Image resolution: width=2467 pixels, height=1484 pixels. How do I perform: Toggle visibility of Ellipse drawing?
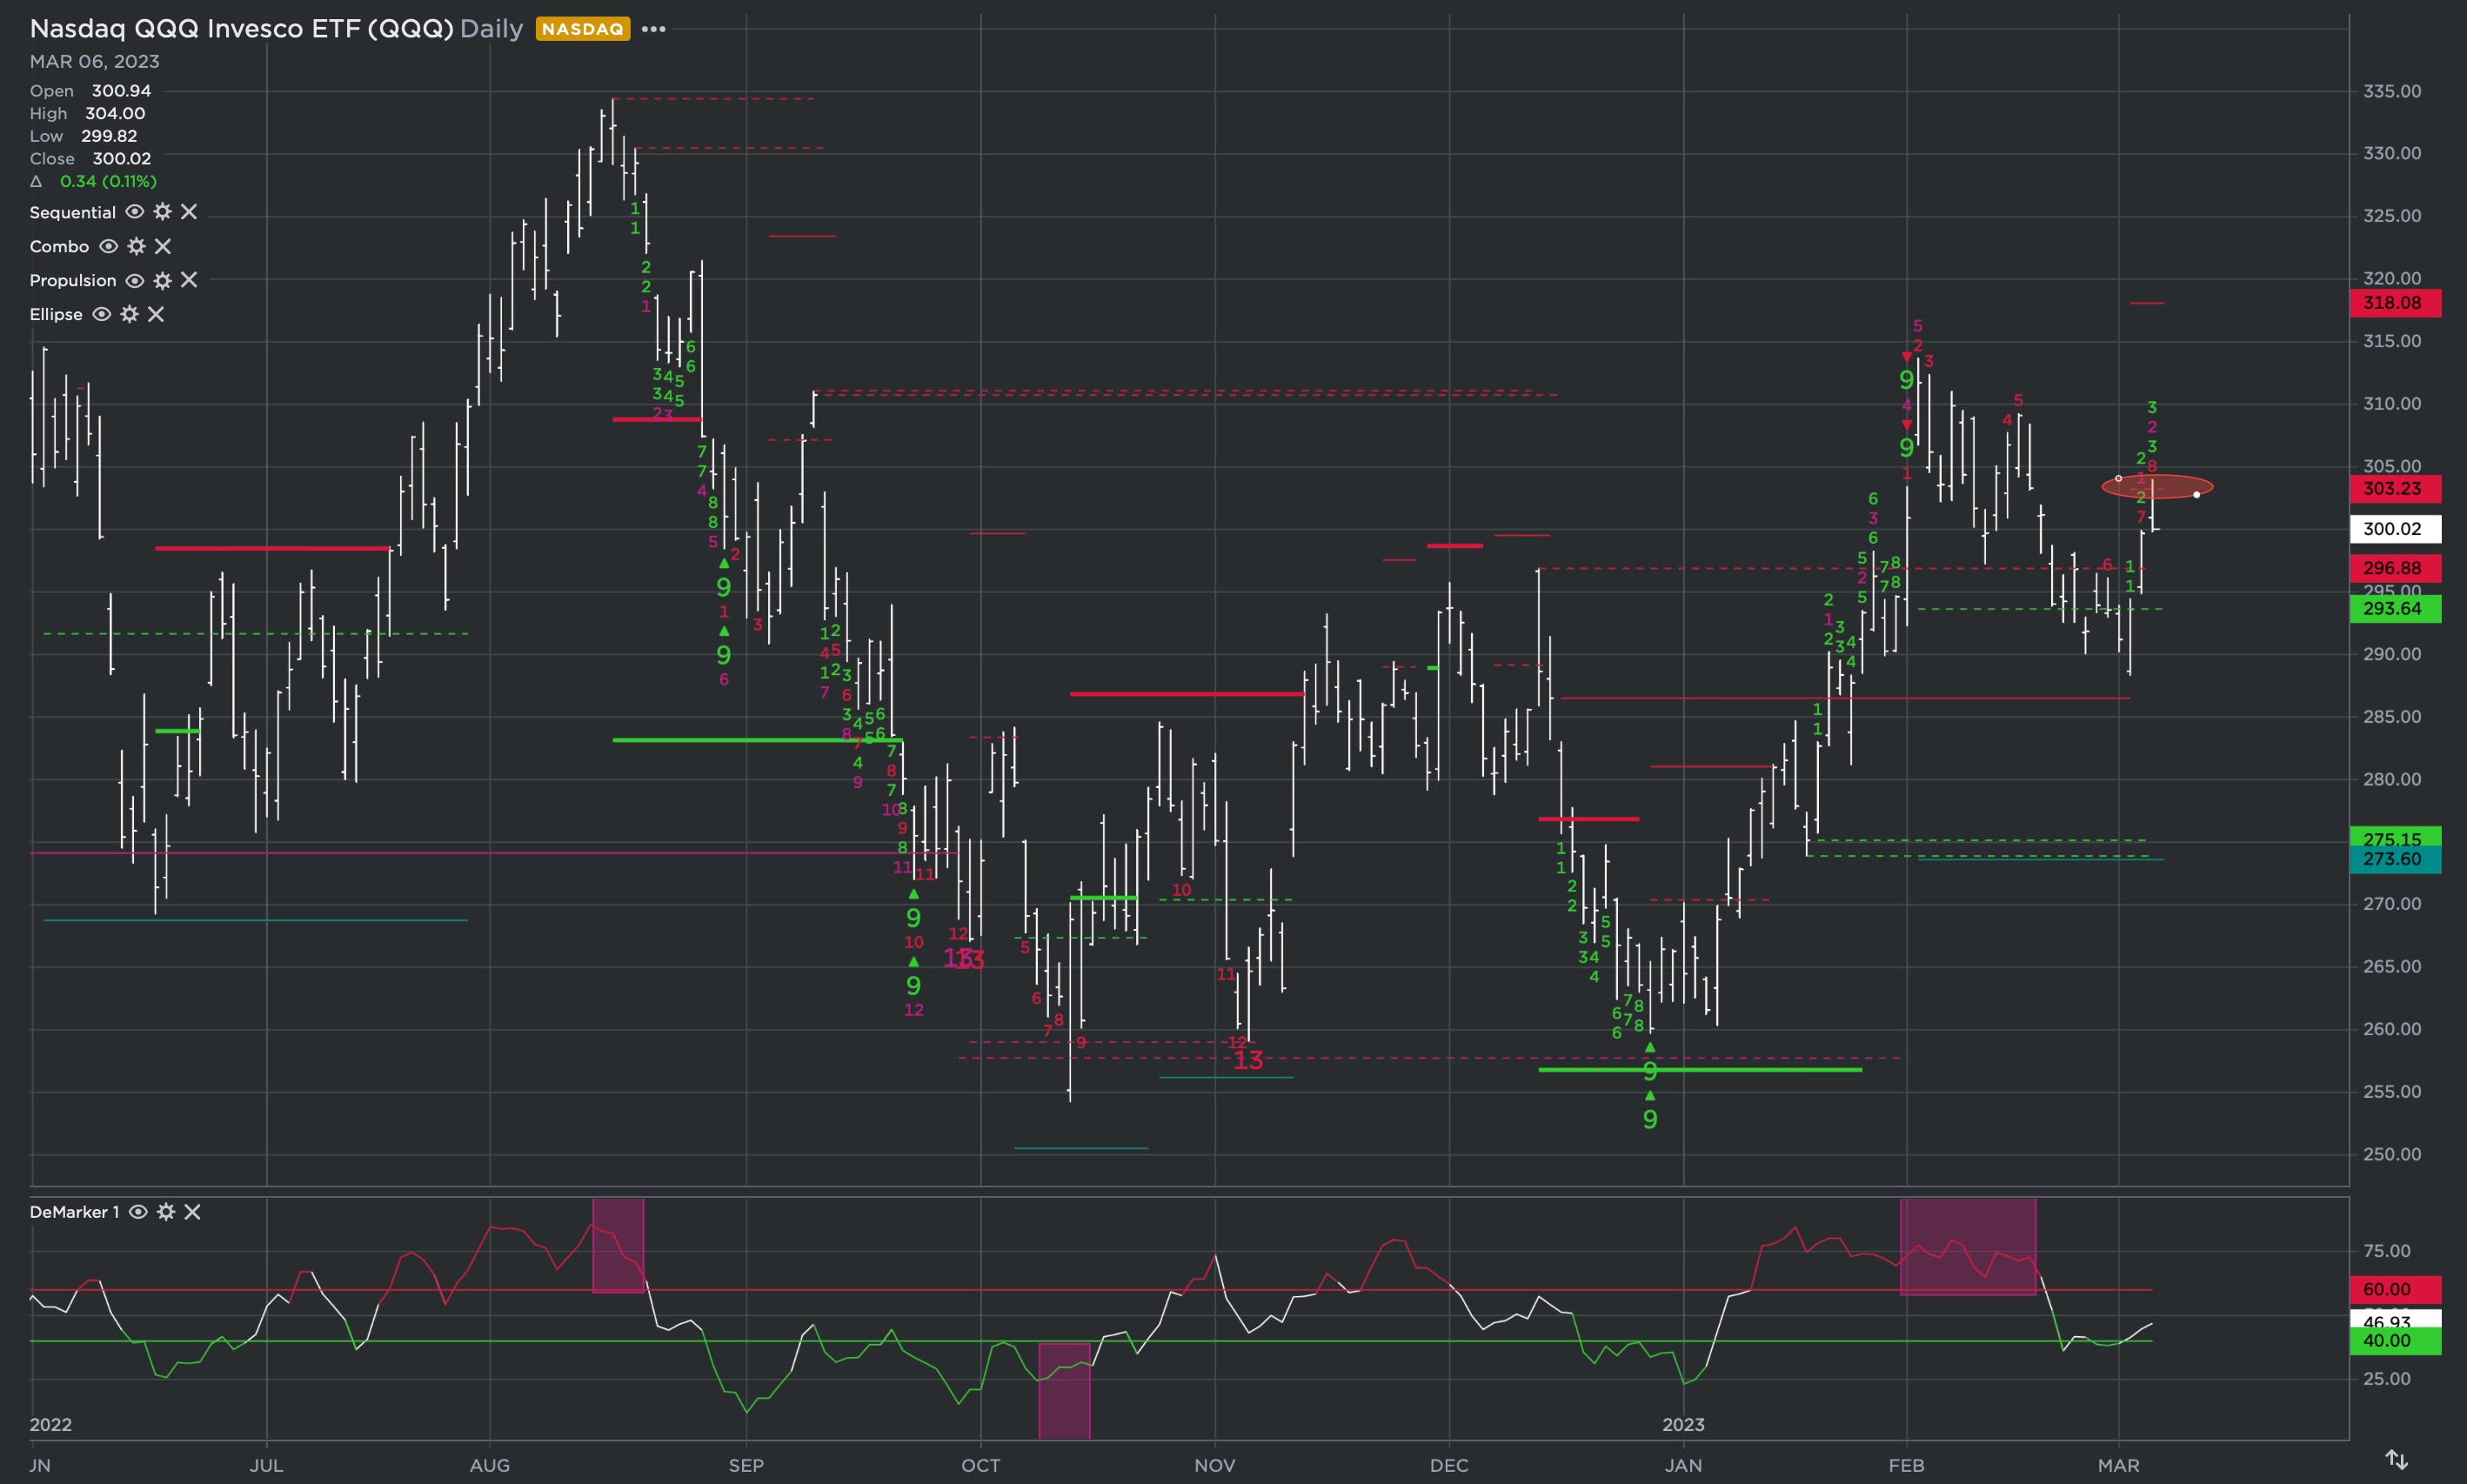(101, 314)
